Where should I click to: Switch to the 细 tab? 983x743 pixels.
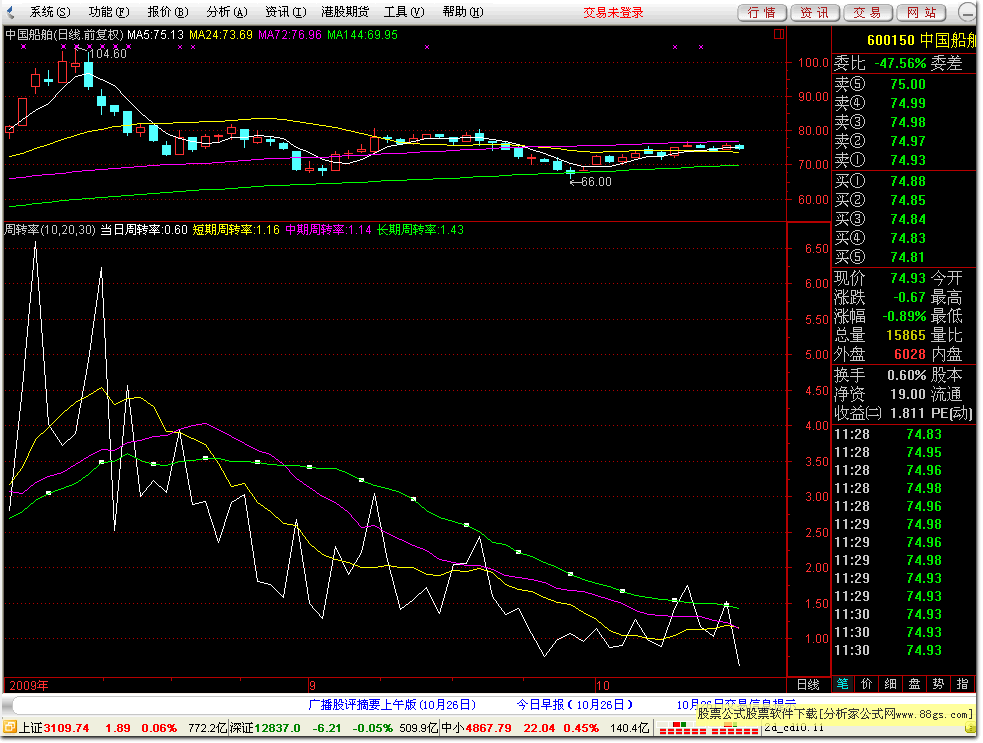[x=891, y=684]
